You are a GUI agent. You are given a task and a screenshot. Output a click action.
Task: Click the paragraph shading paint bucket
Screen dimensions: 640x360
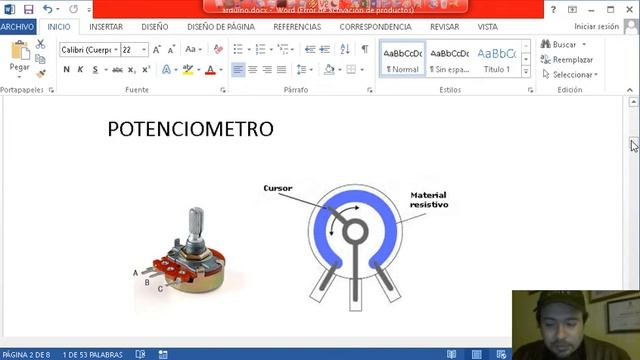coord(329,70)
